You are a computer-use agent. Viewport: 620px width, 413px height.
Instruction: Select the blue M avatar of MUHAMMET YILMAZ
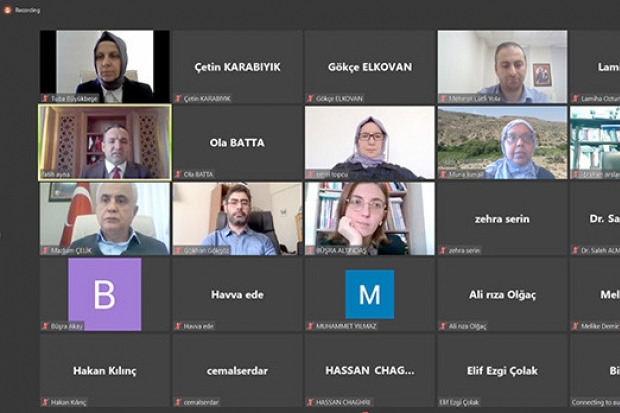click(x=370, y=294)
